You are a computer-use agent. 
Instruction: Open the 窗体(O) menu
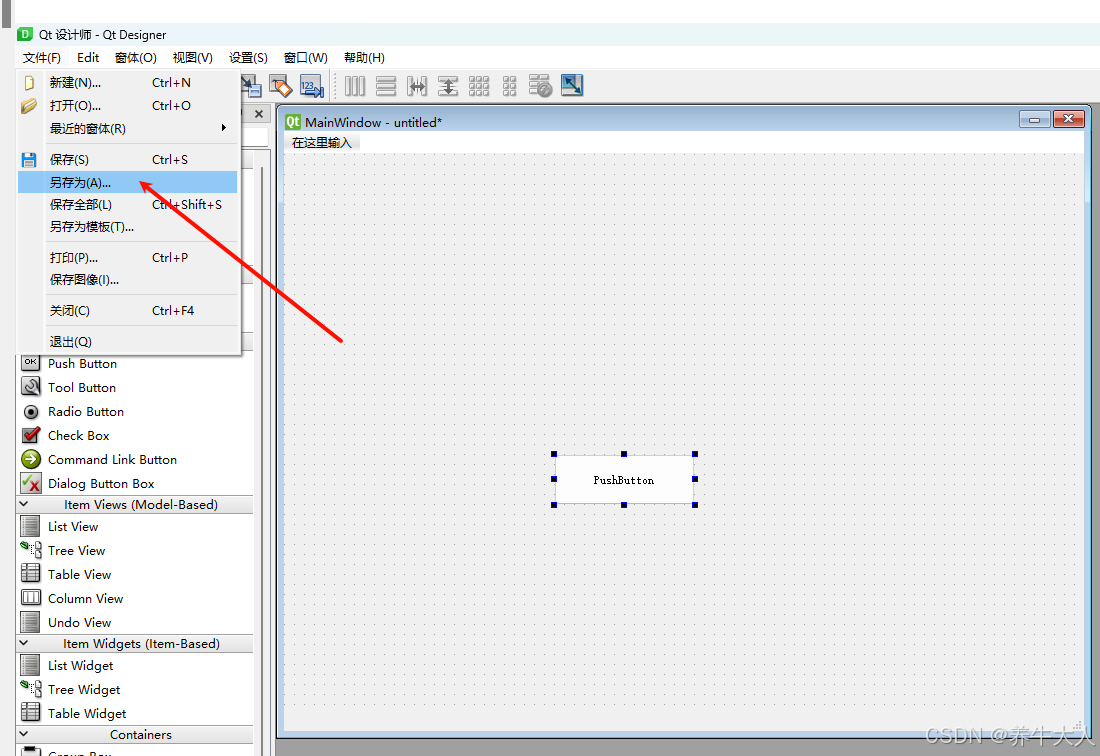click(135, 58)
